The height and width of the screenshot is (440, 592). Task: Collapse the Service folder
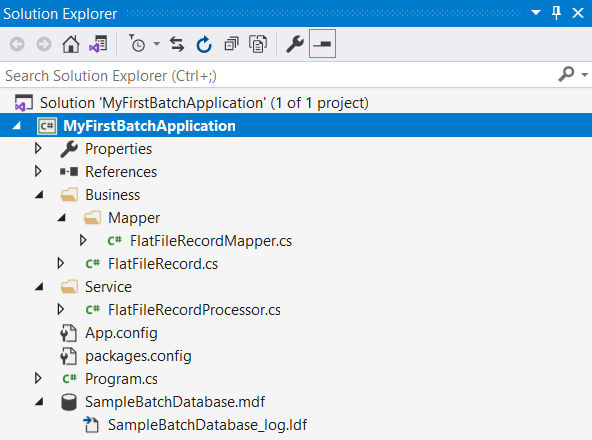[39, 287]
